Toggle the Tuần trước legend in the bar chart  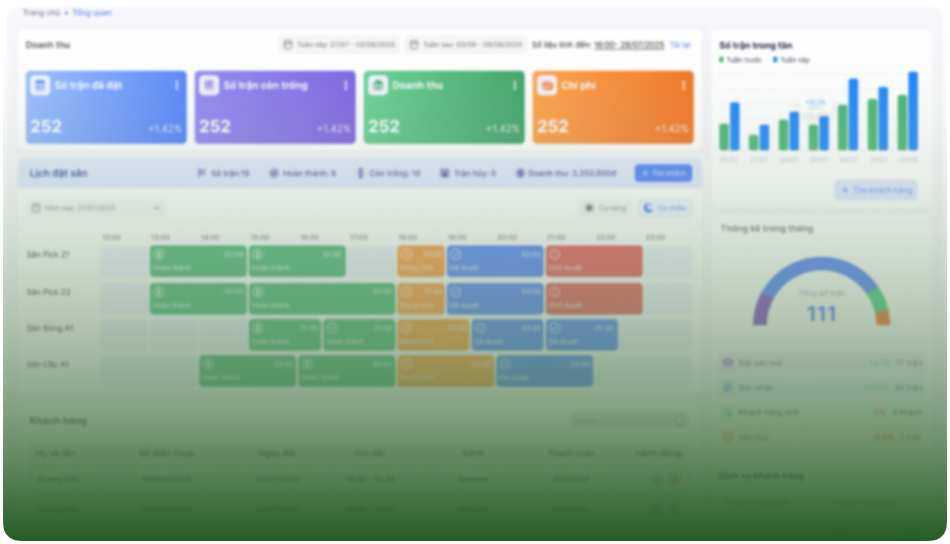tap(740, 60)
